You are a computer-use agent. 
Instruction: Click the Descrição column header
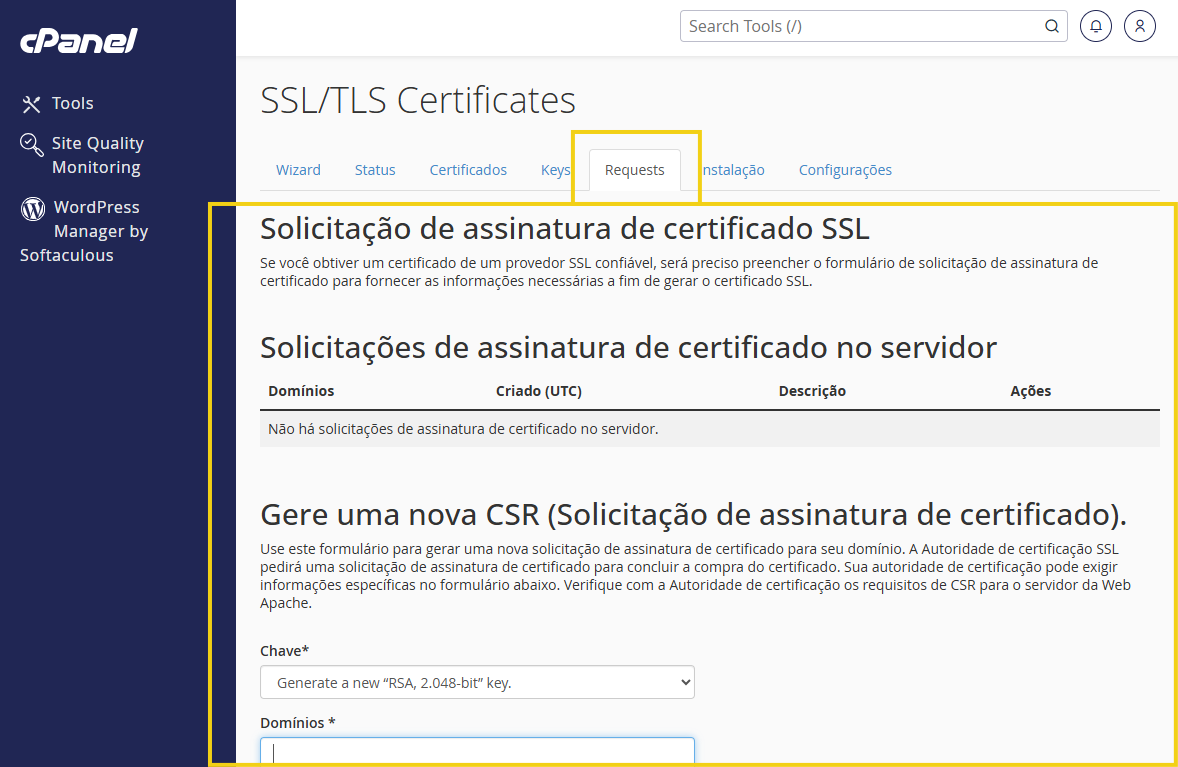tap(812, 391)
